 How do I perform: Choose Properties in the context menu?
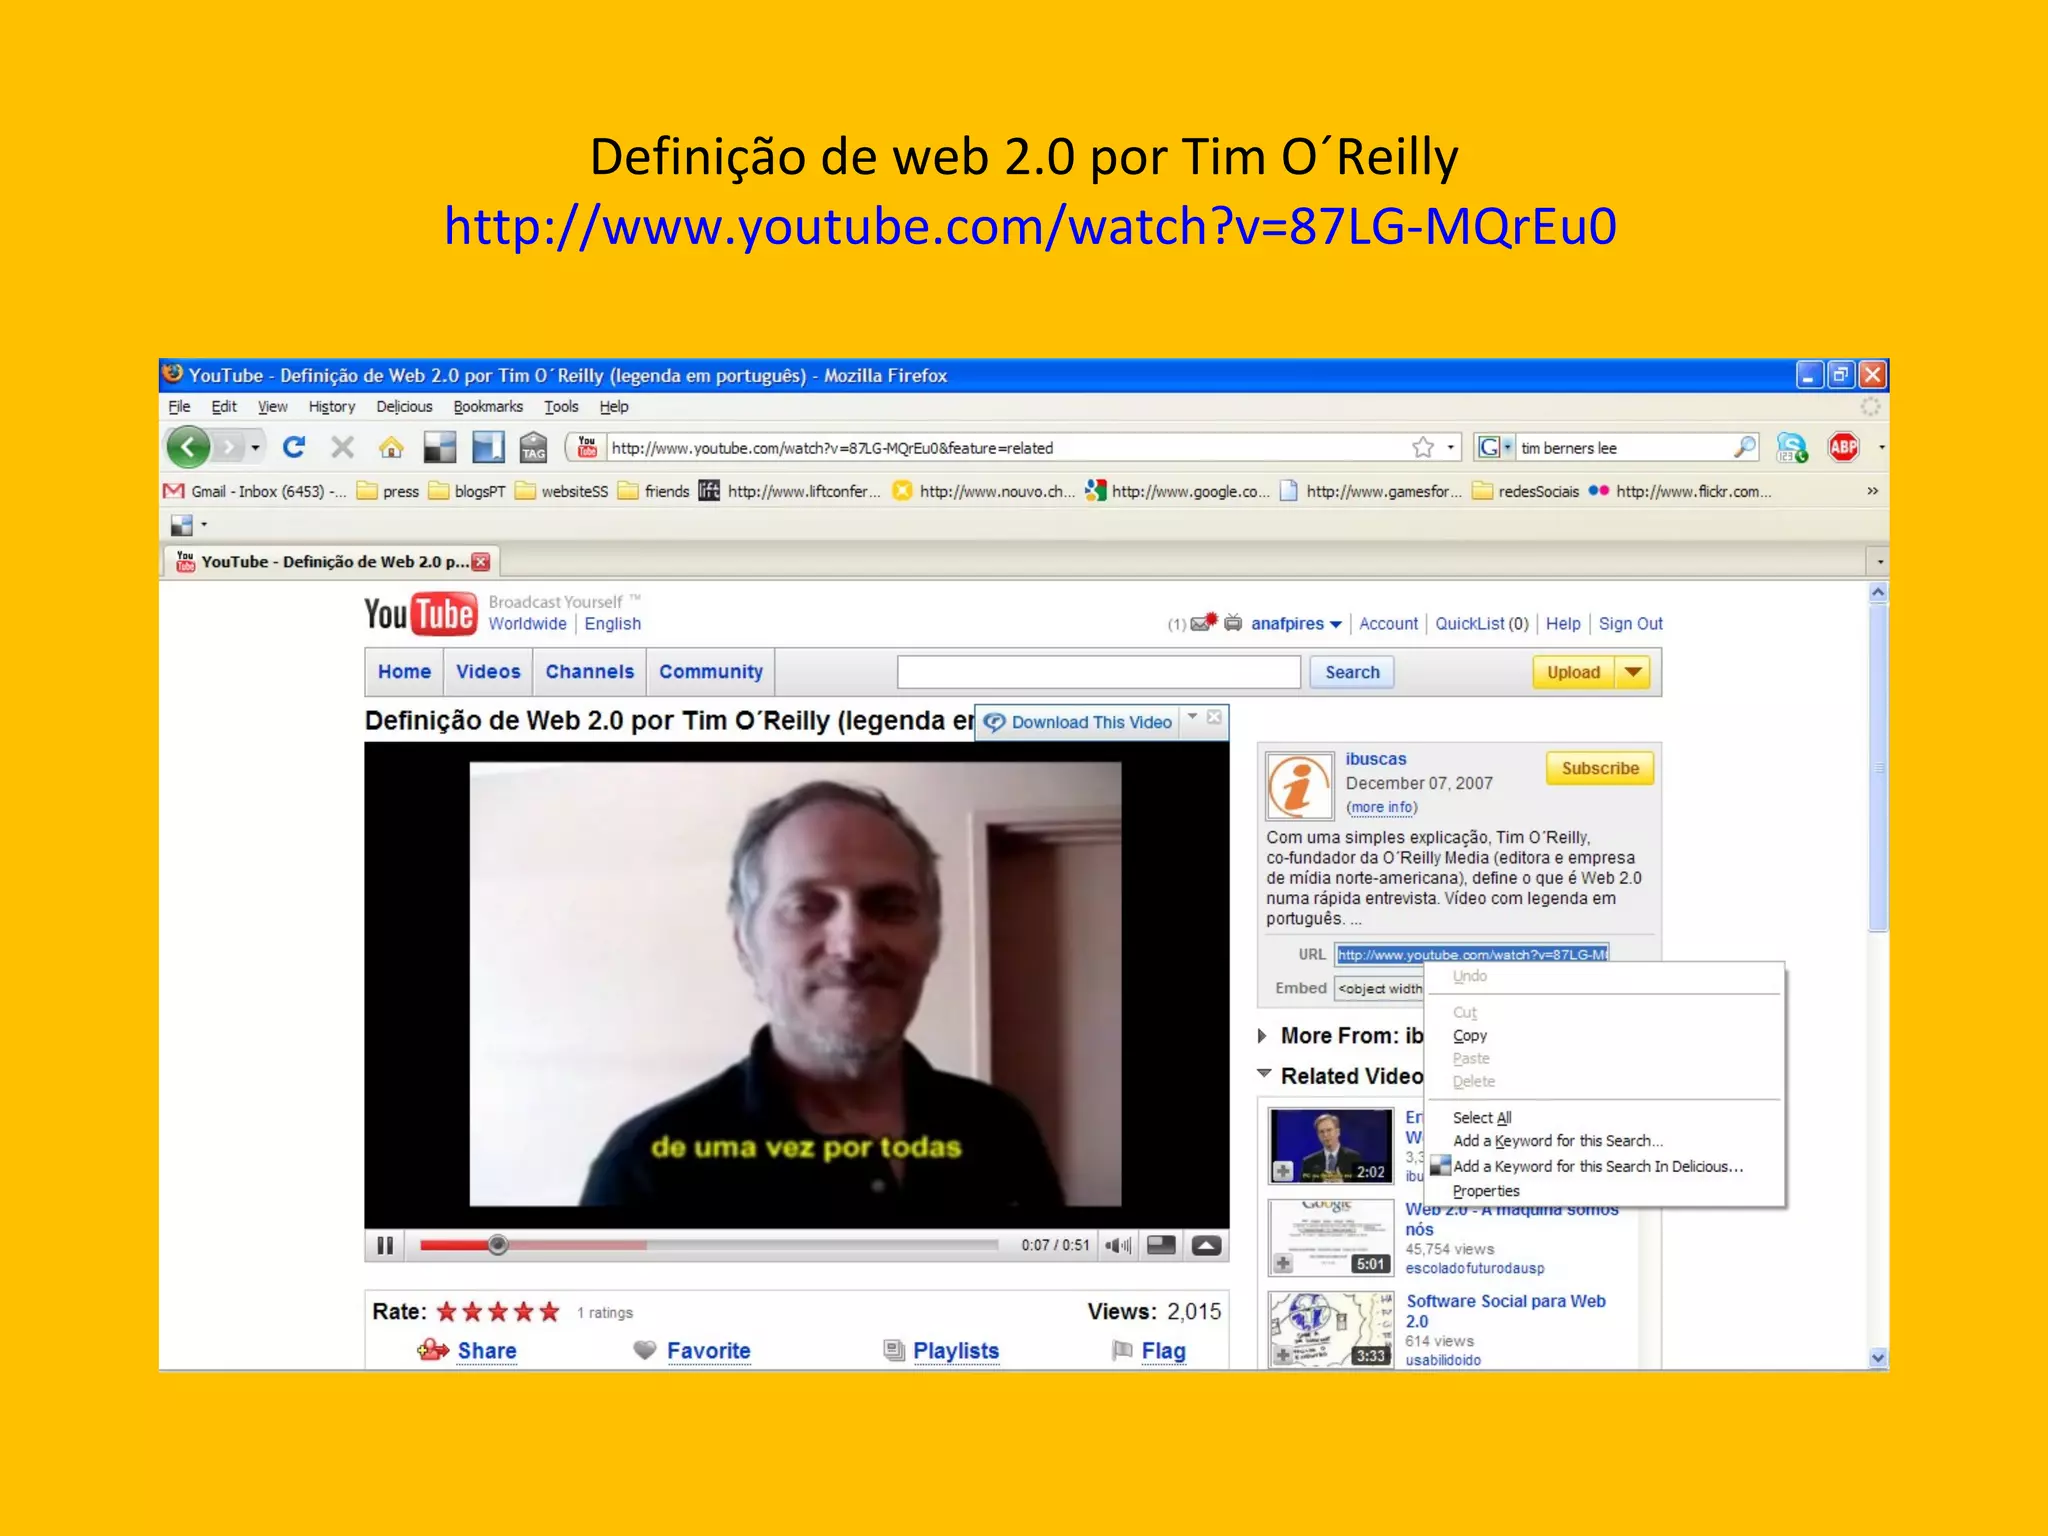click(1486, 1191)
